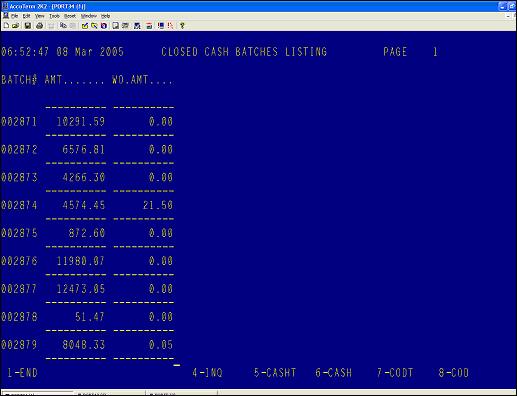517x396 pixels.
Task: Click the Open folder toolbar icon
Action: (15, 26)
